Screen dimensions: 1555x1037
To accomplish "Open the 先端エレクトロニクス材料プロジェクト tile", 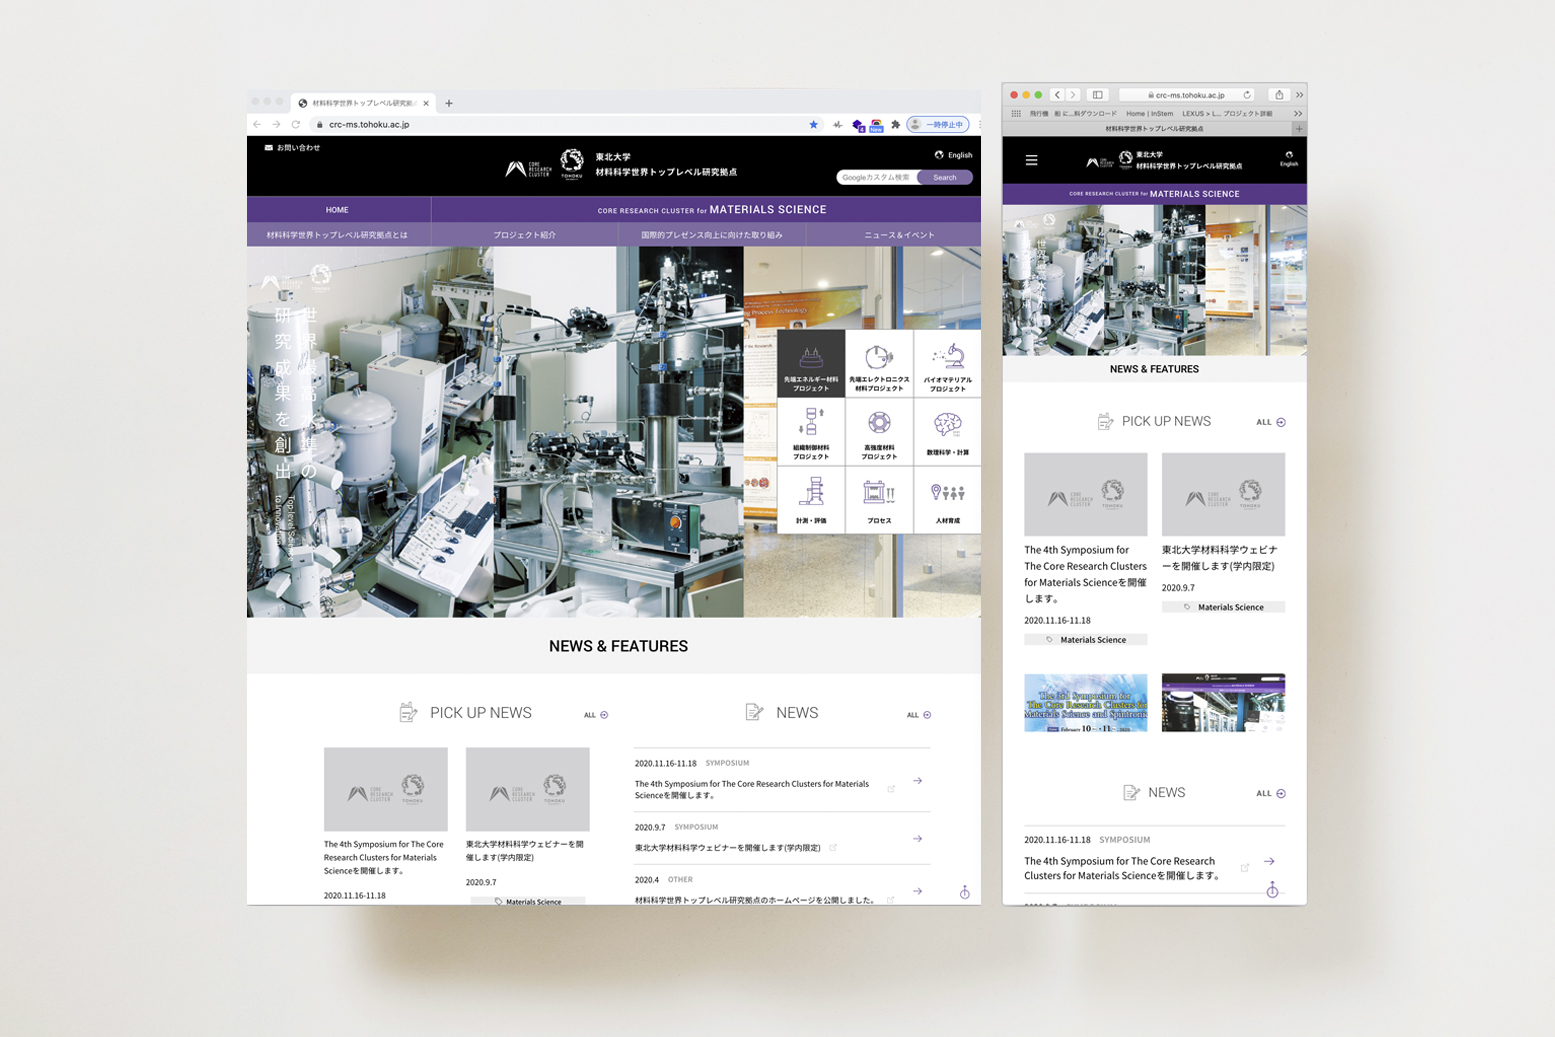I will pos(879,364).
